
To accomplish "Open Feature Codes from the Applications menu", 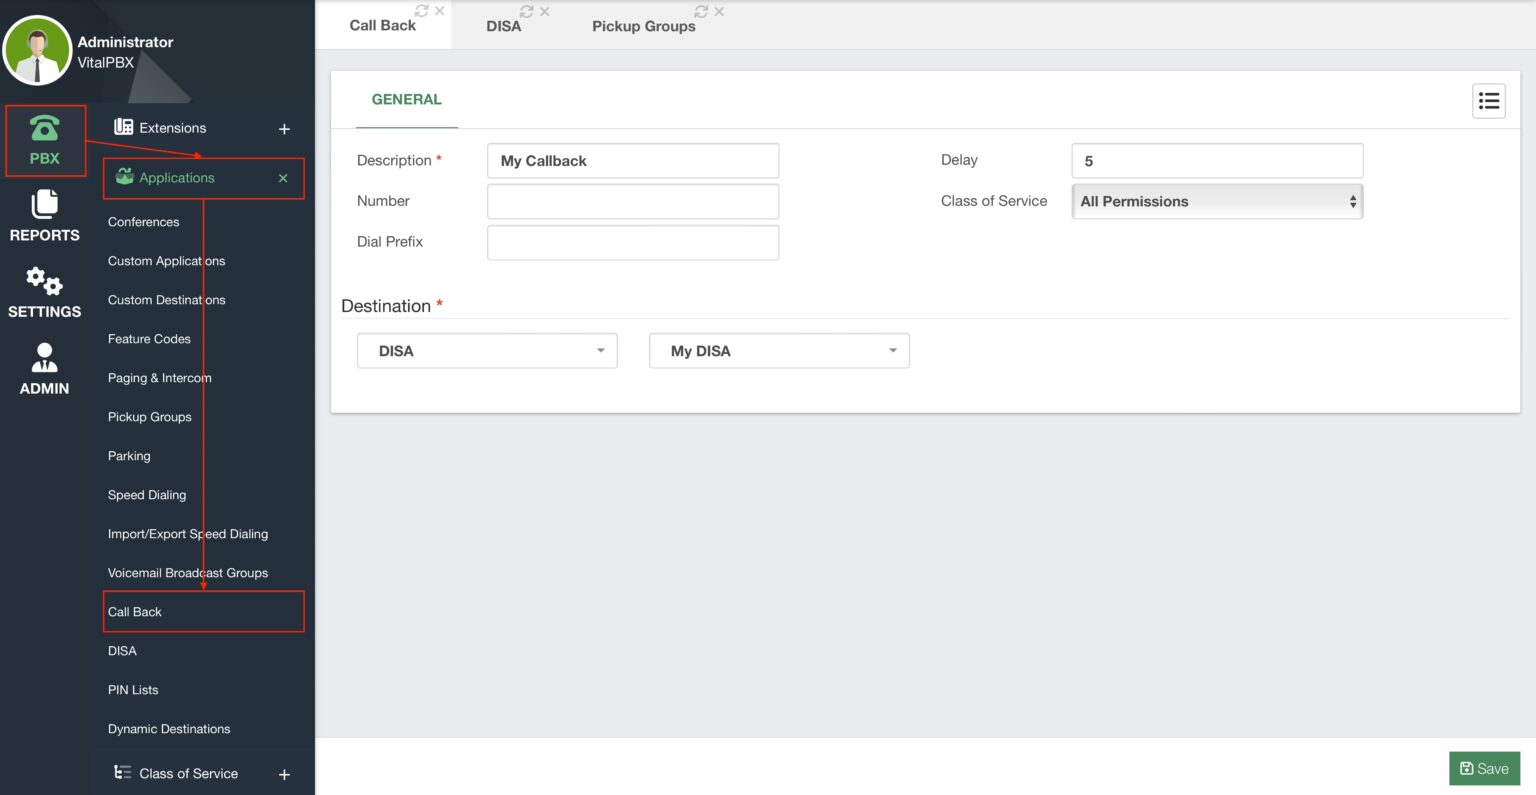I will point(148,338).
